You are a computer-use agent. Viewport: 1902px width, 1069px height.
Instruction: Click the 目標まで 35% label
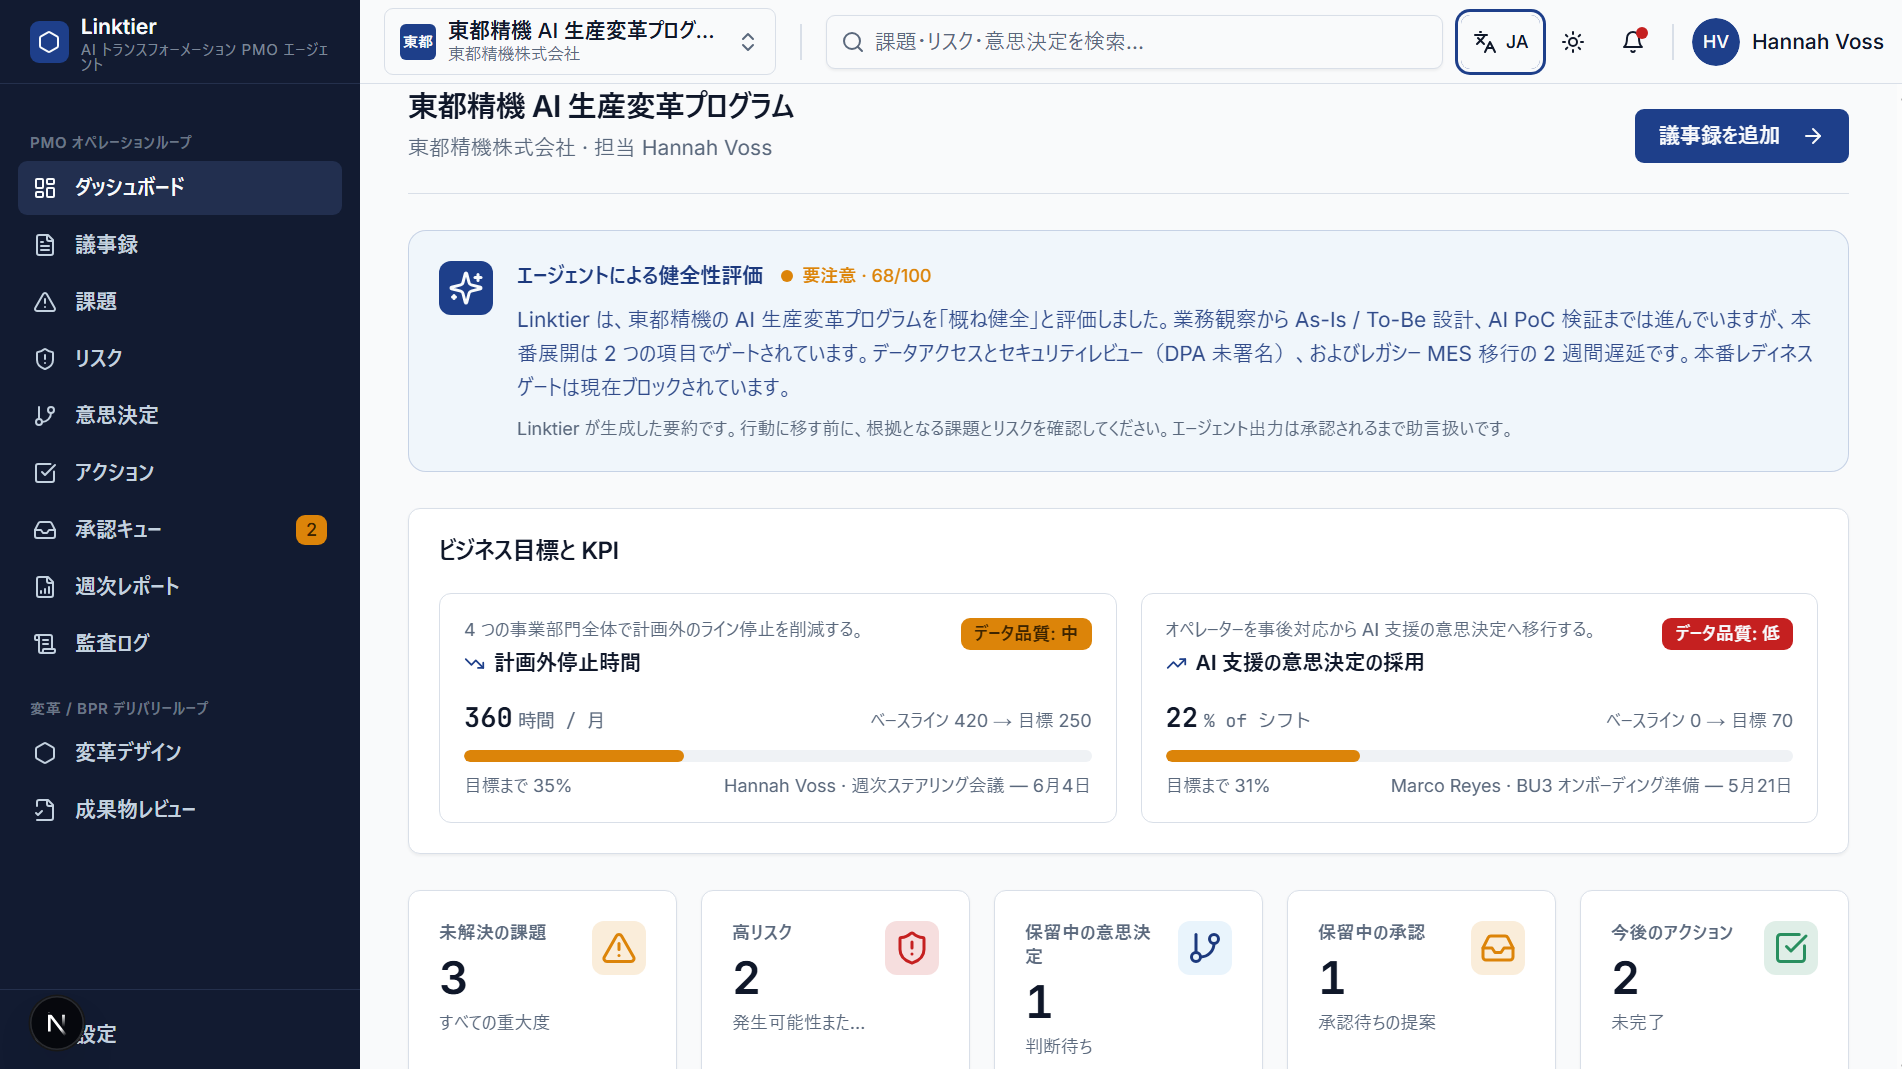point(518,786)
